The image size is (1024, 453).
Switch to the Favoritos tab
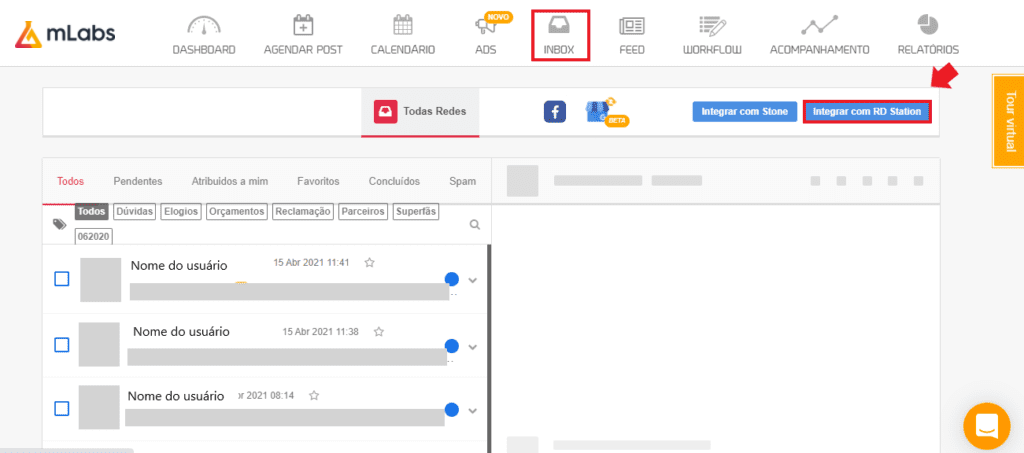[x=318, y=181]
